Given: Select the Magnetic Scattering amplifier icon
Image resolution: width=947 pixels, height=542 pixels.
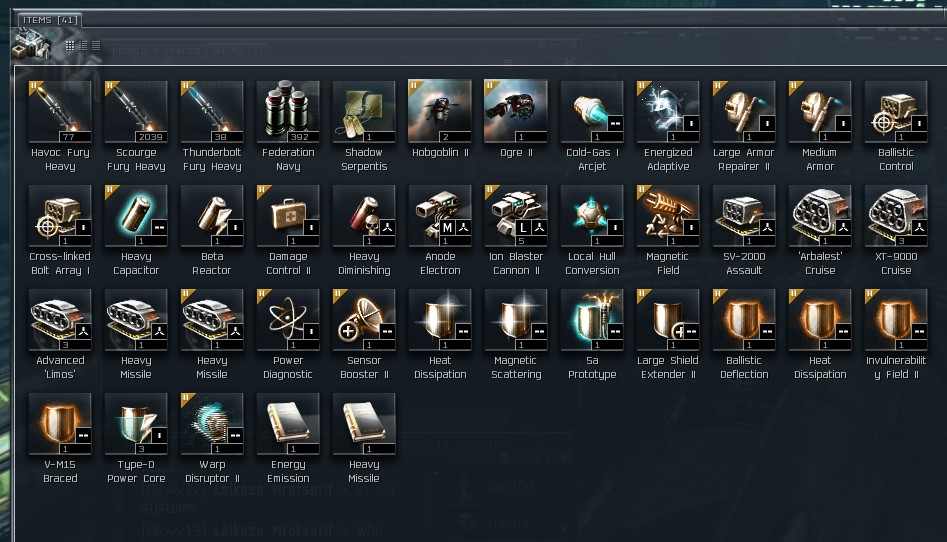Looking at the screenshot, I should [516, 320].
